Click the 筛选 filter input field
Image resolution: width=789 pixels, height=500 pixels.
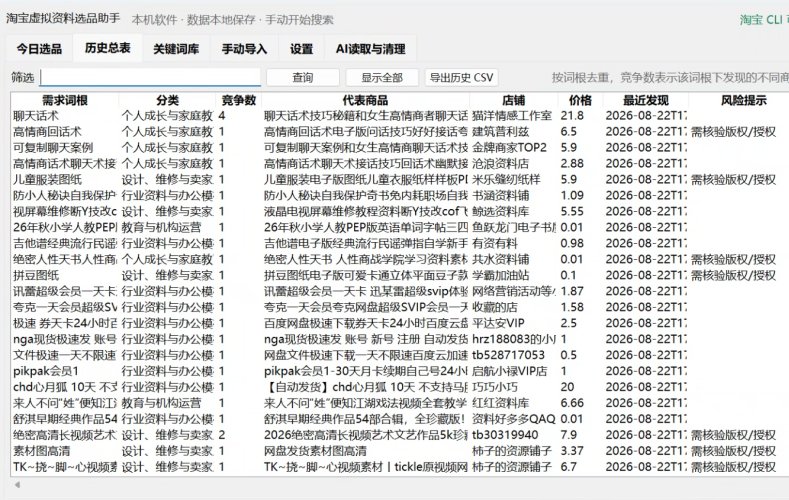(x=150, y=77)
